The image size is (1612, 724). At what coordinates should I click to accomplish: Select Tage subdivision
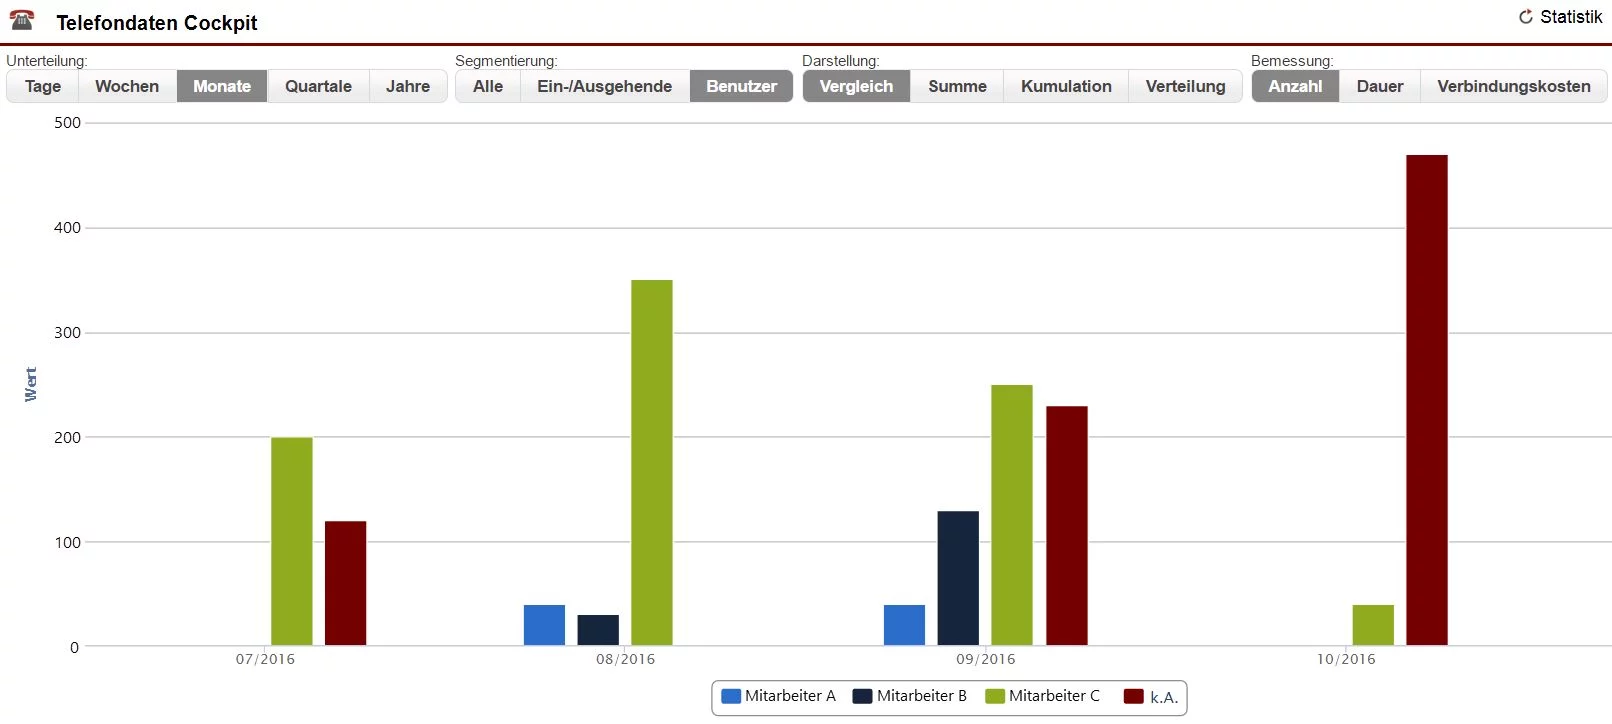pyautogui.click(x=43, y=86)
